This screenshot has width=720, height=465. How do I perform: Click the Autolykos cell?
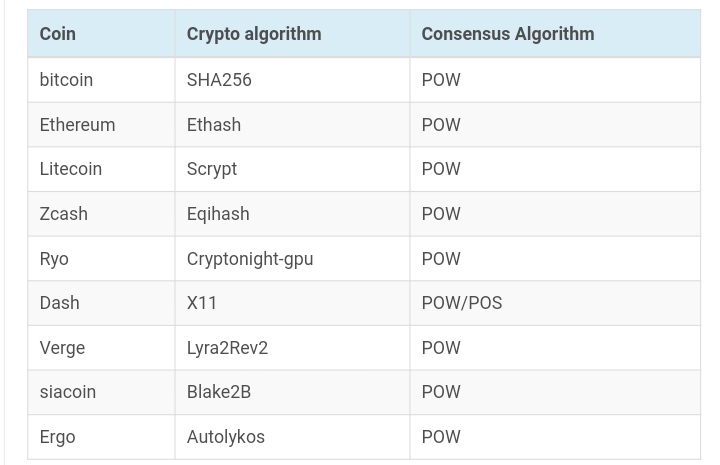coord(226,437)
